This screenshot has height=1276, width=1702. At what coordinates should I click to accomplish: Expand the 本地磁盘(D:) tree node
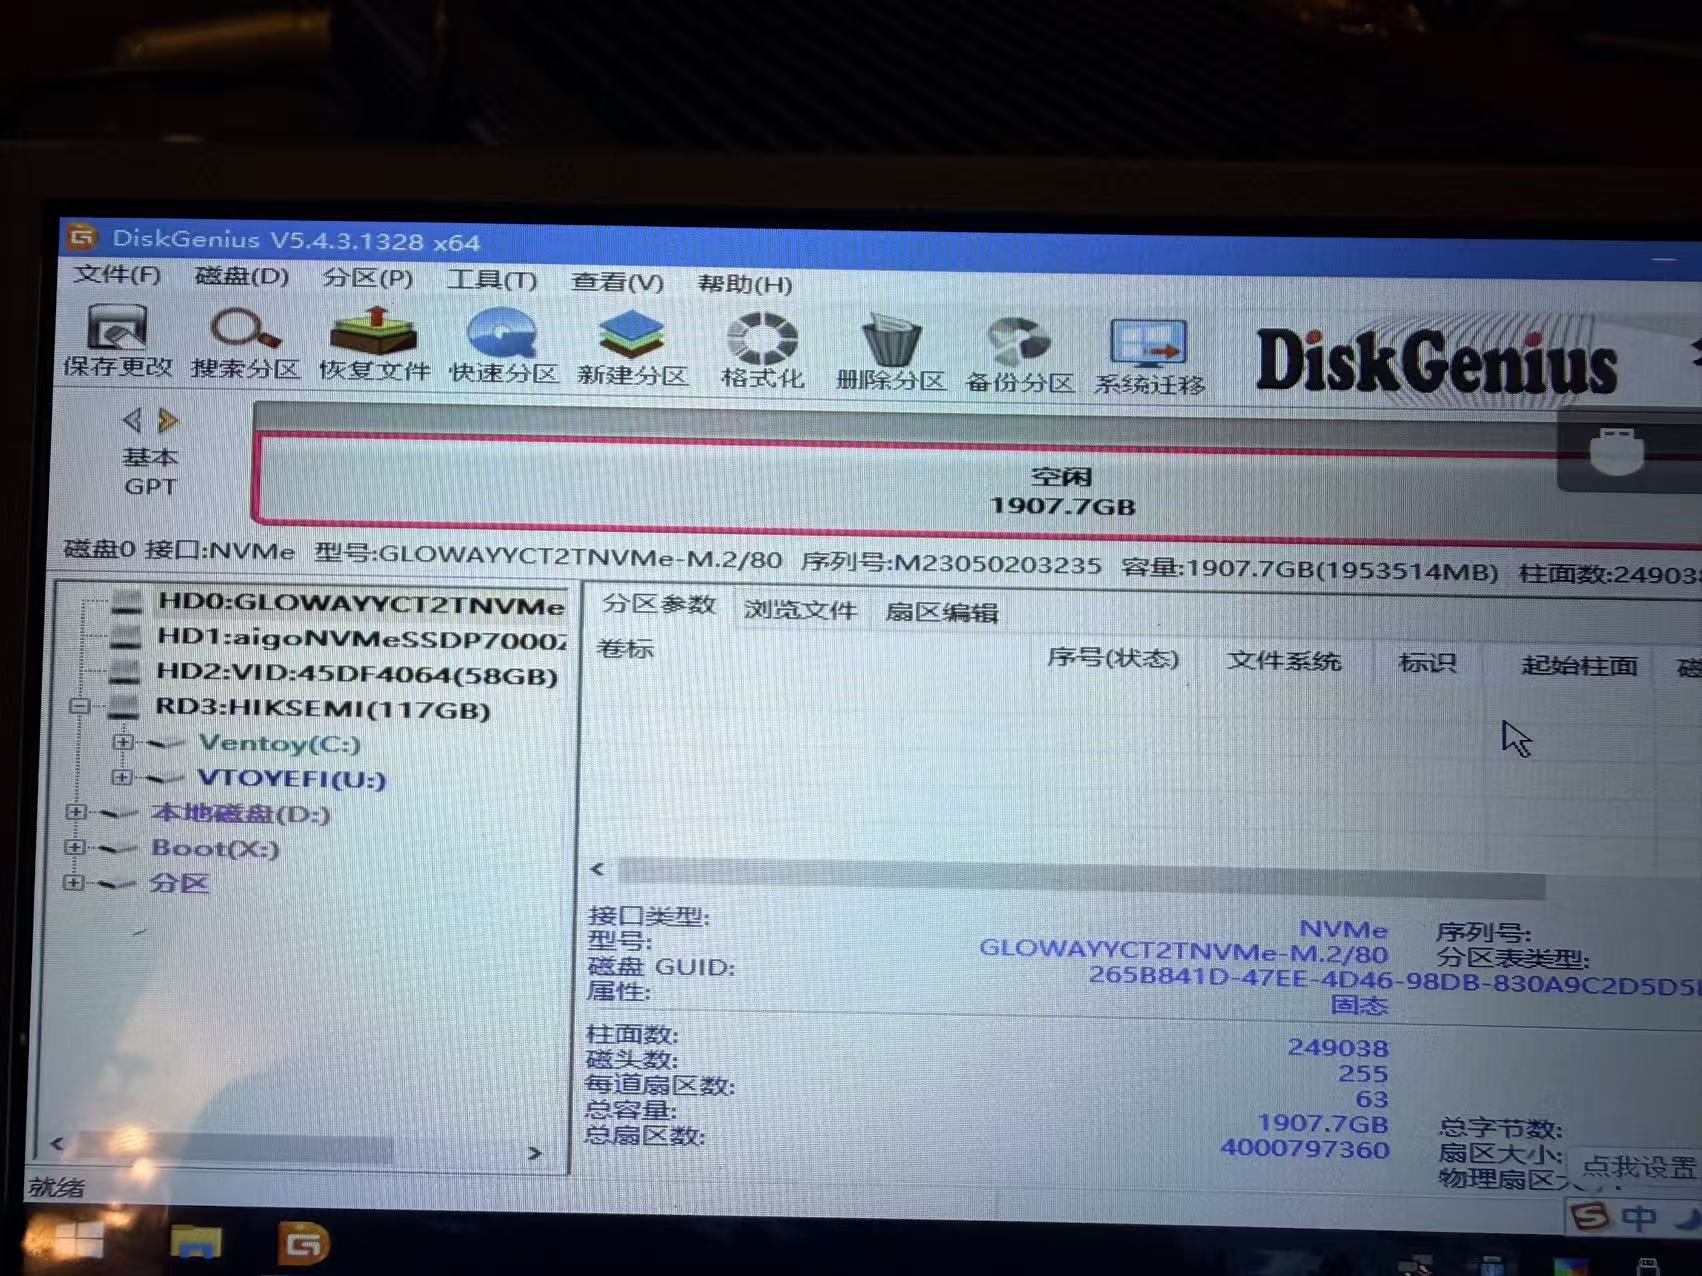(x=75, y=812)
